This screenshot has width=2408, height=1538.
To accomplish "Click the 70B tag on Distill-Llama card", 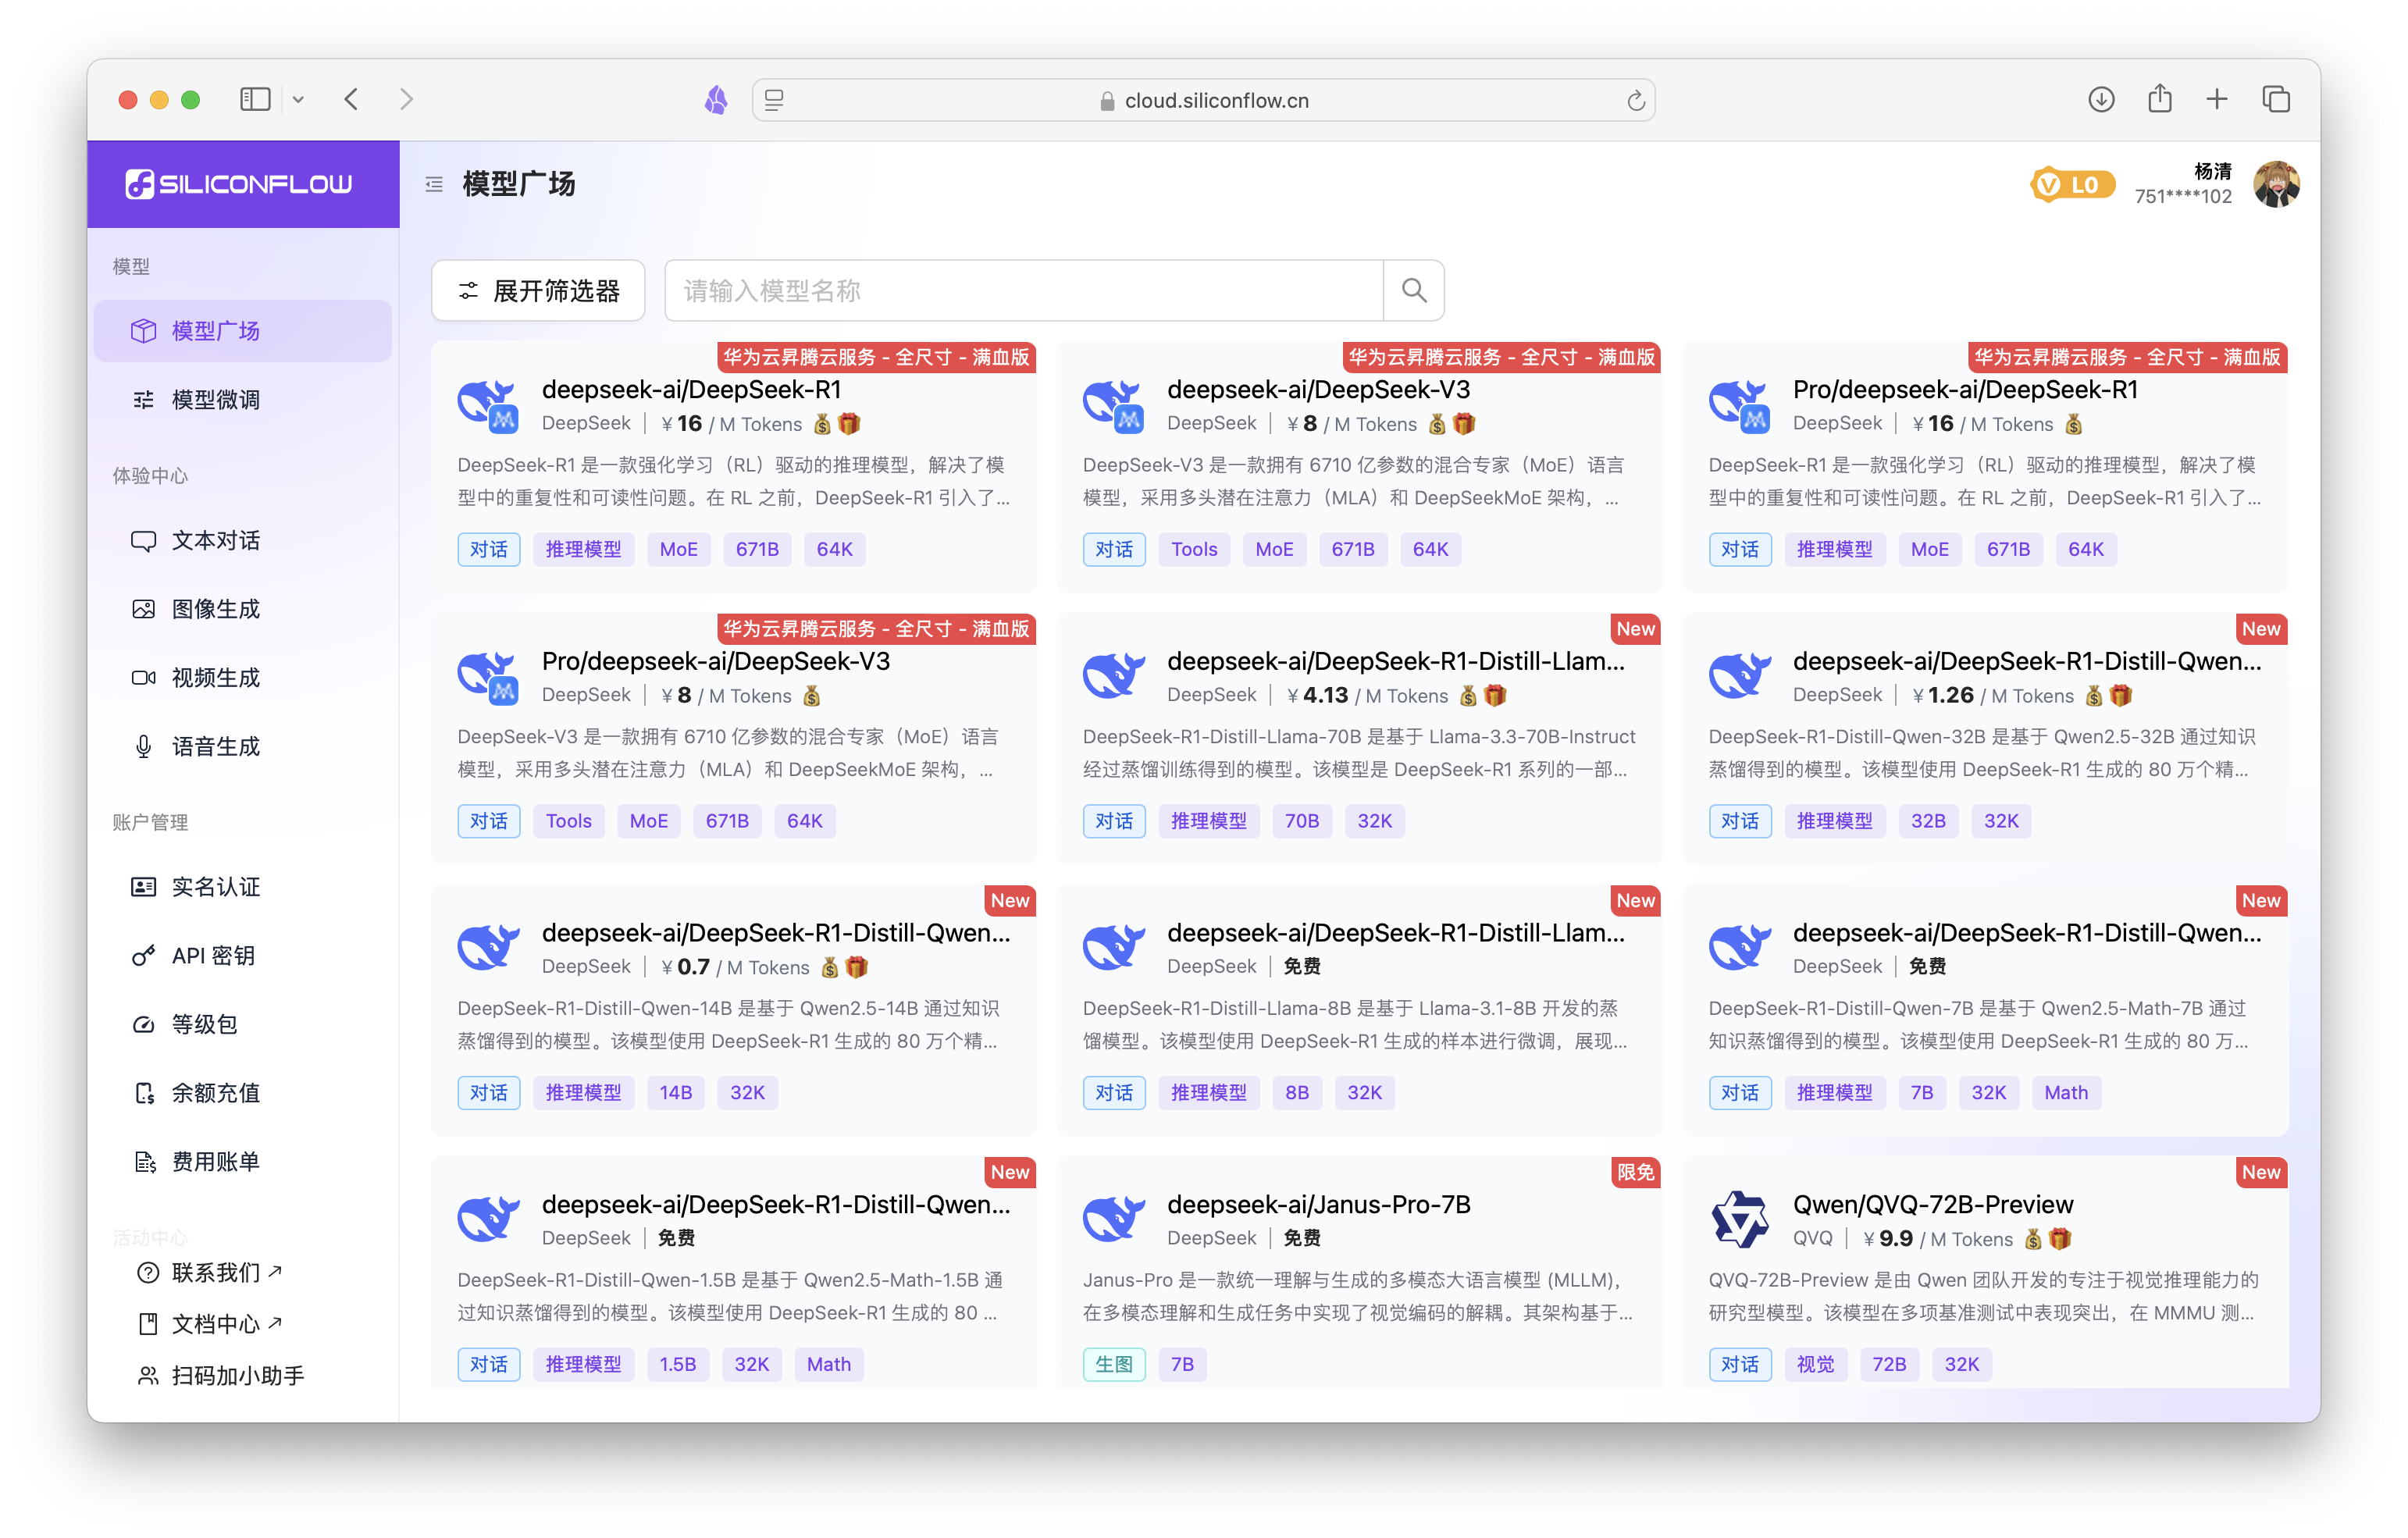I will click(x=1301, y=822).
